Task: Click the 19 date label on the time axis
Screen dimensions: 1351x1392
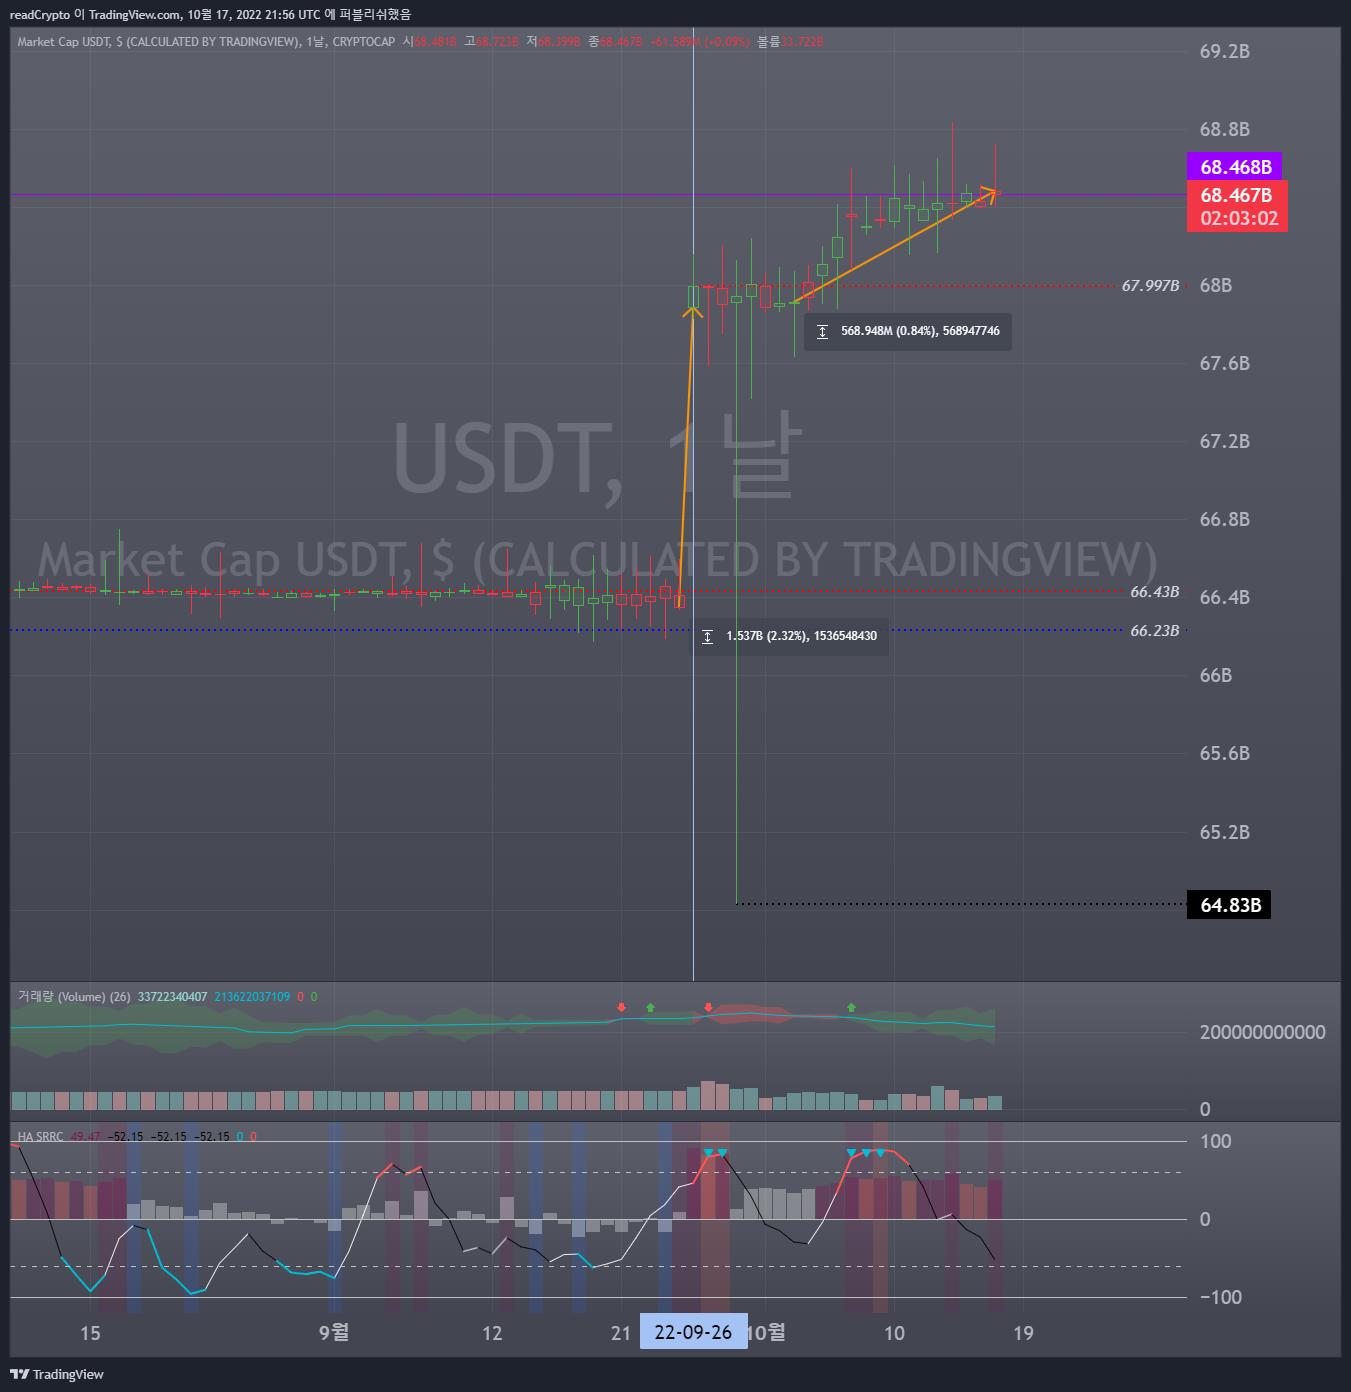Action: click(1023, 1333)
